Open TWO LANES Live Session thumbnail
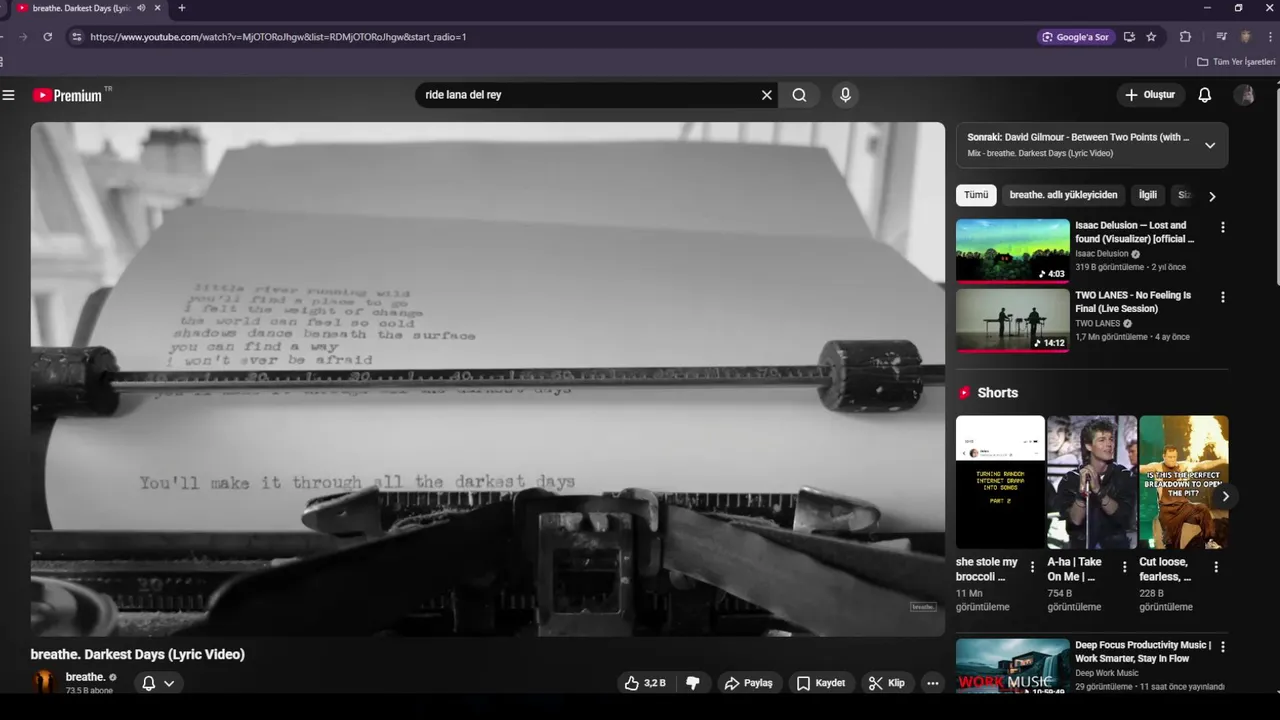Screen dimensions: 1280x720 pos(1013,320)
